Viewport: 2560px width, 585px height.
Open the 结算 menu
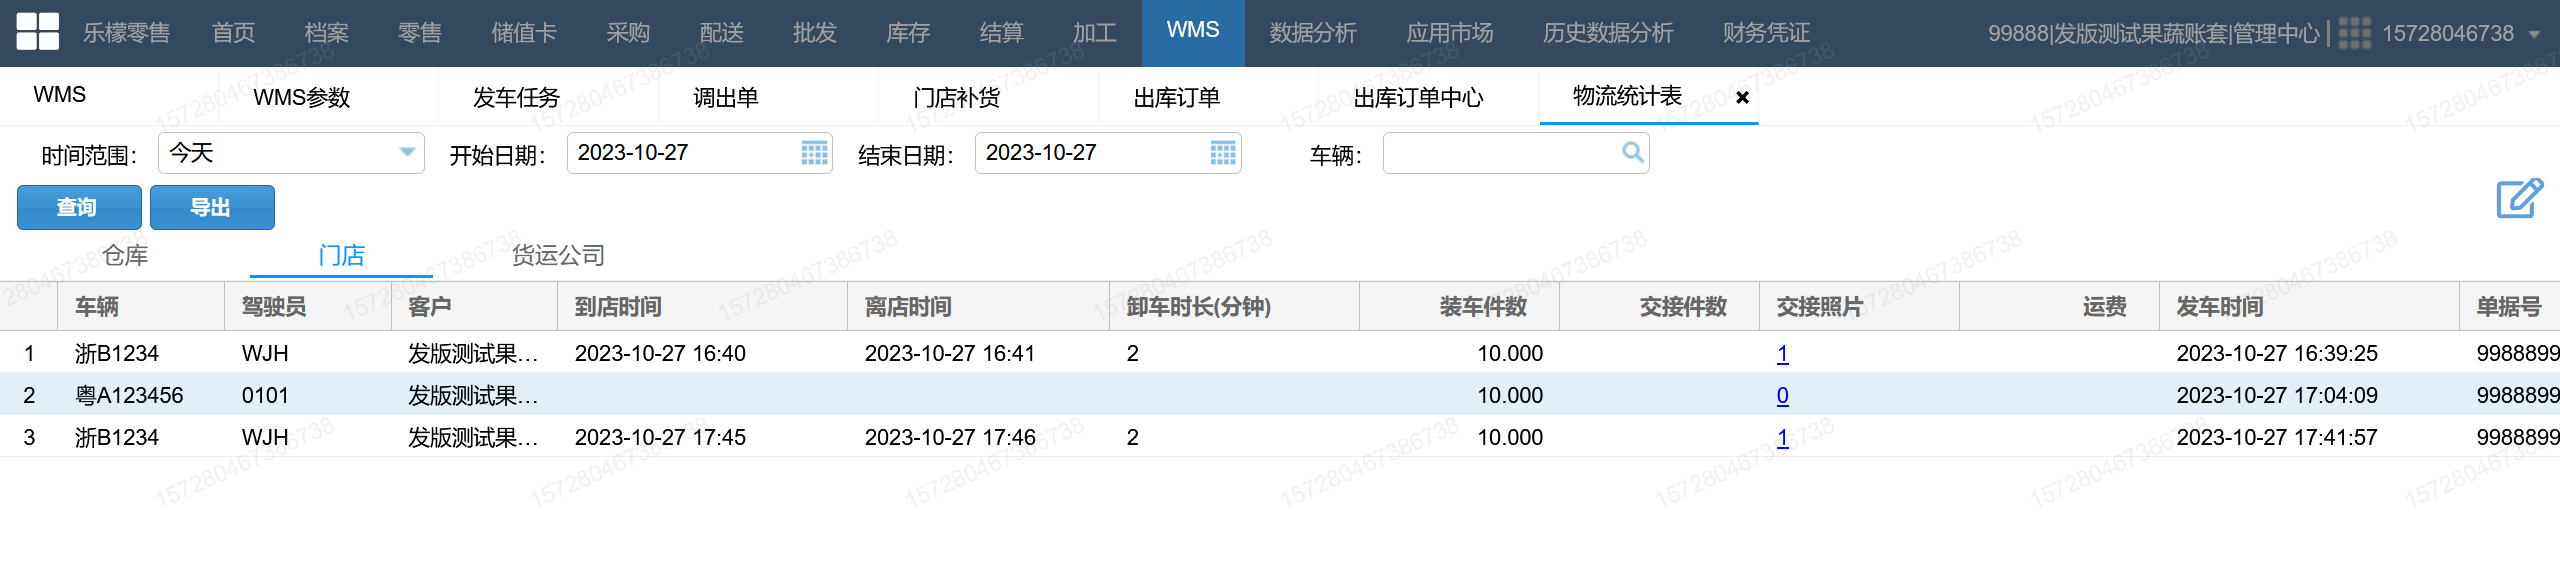pyautogui.click(x=1002, y=33)
